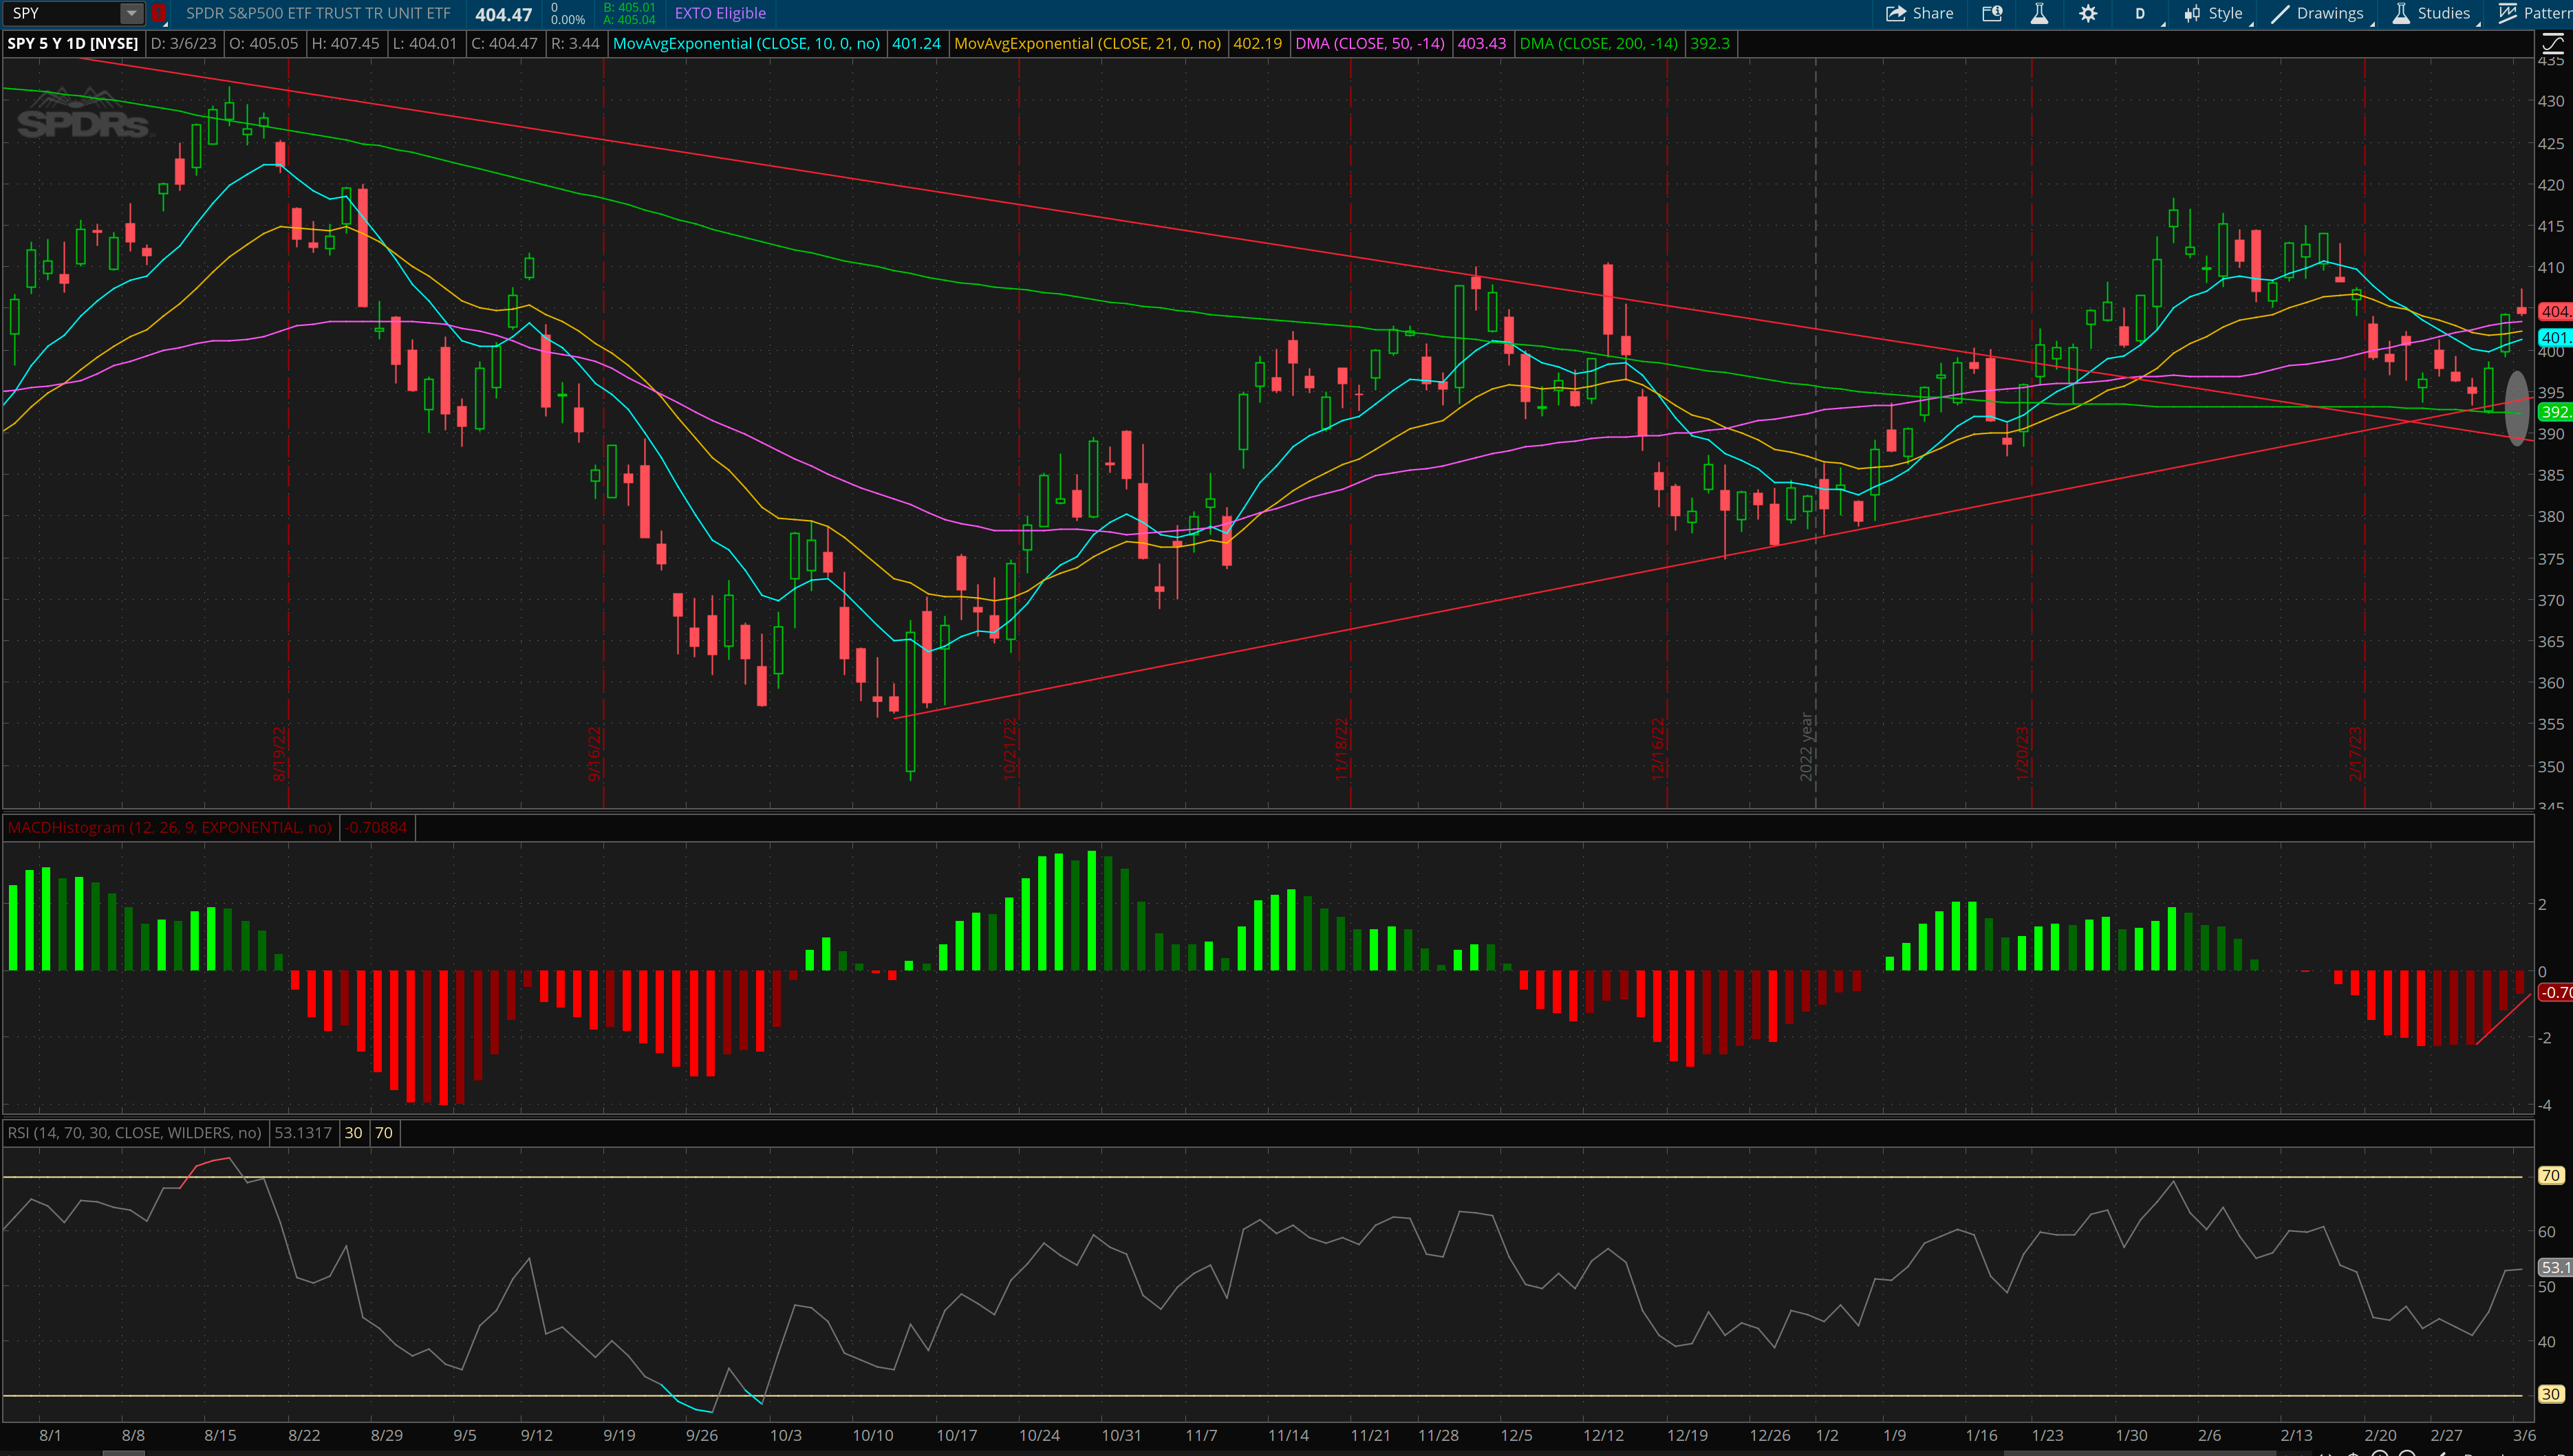The height and width of the screenshot is (1456, 2573).
Task: Open the D timeframe dropdown
Action: point(2141,13)
